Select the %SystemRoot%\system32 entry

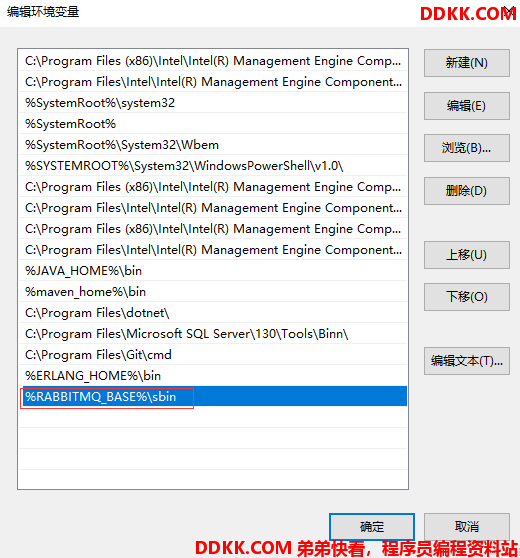pos(213,102)
